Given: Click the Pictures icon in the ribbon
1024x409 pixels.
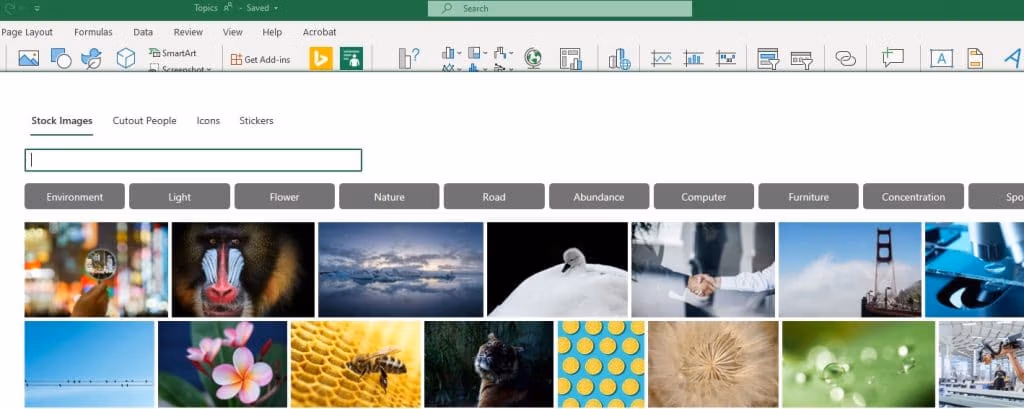Looking at the screenshot, I should tap(28, 59).
